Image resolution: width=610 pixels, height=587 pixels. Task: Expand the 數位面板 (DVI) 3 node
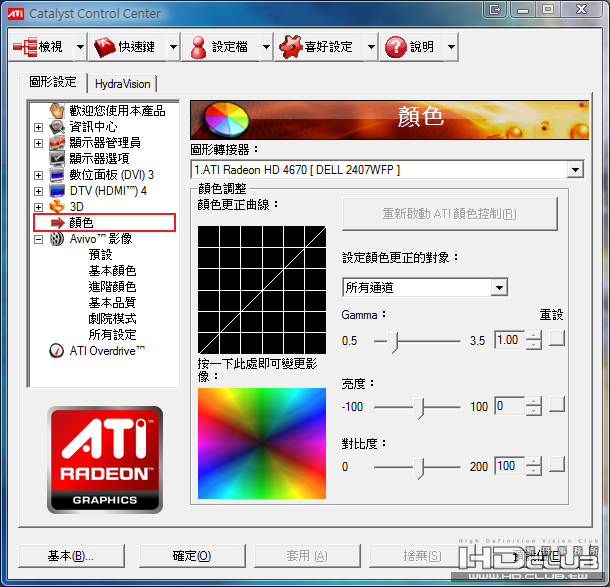[38, 175]
